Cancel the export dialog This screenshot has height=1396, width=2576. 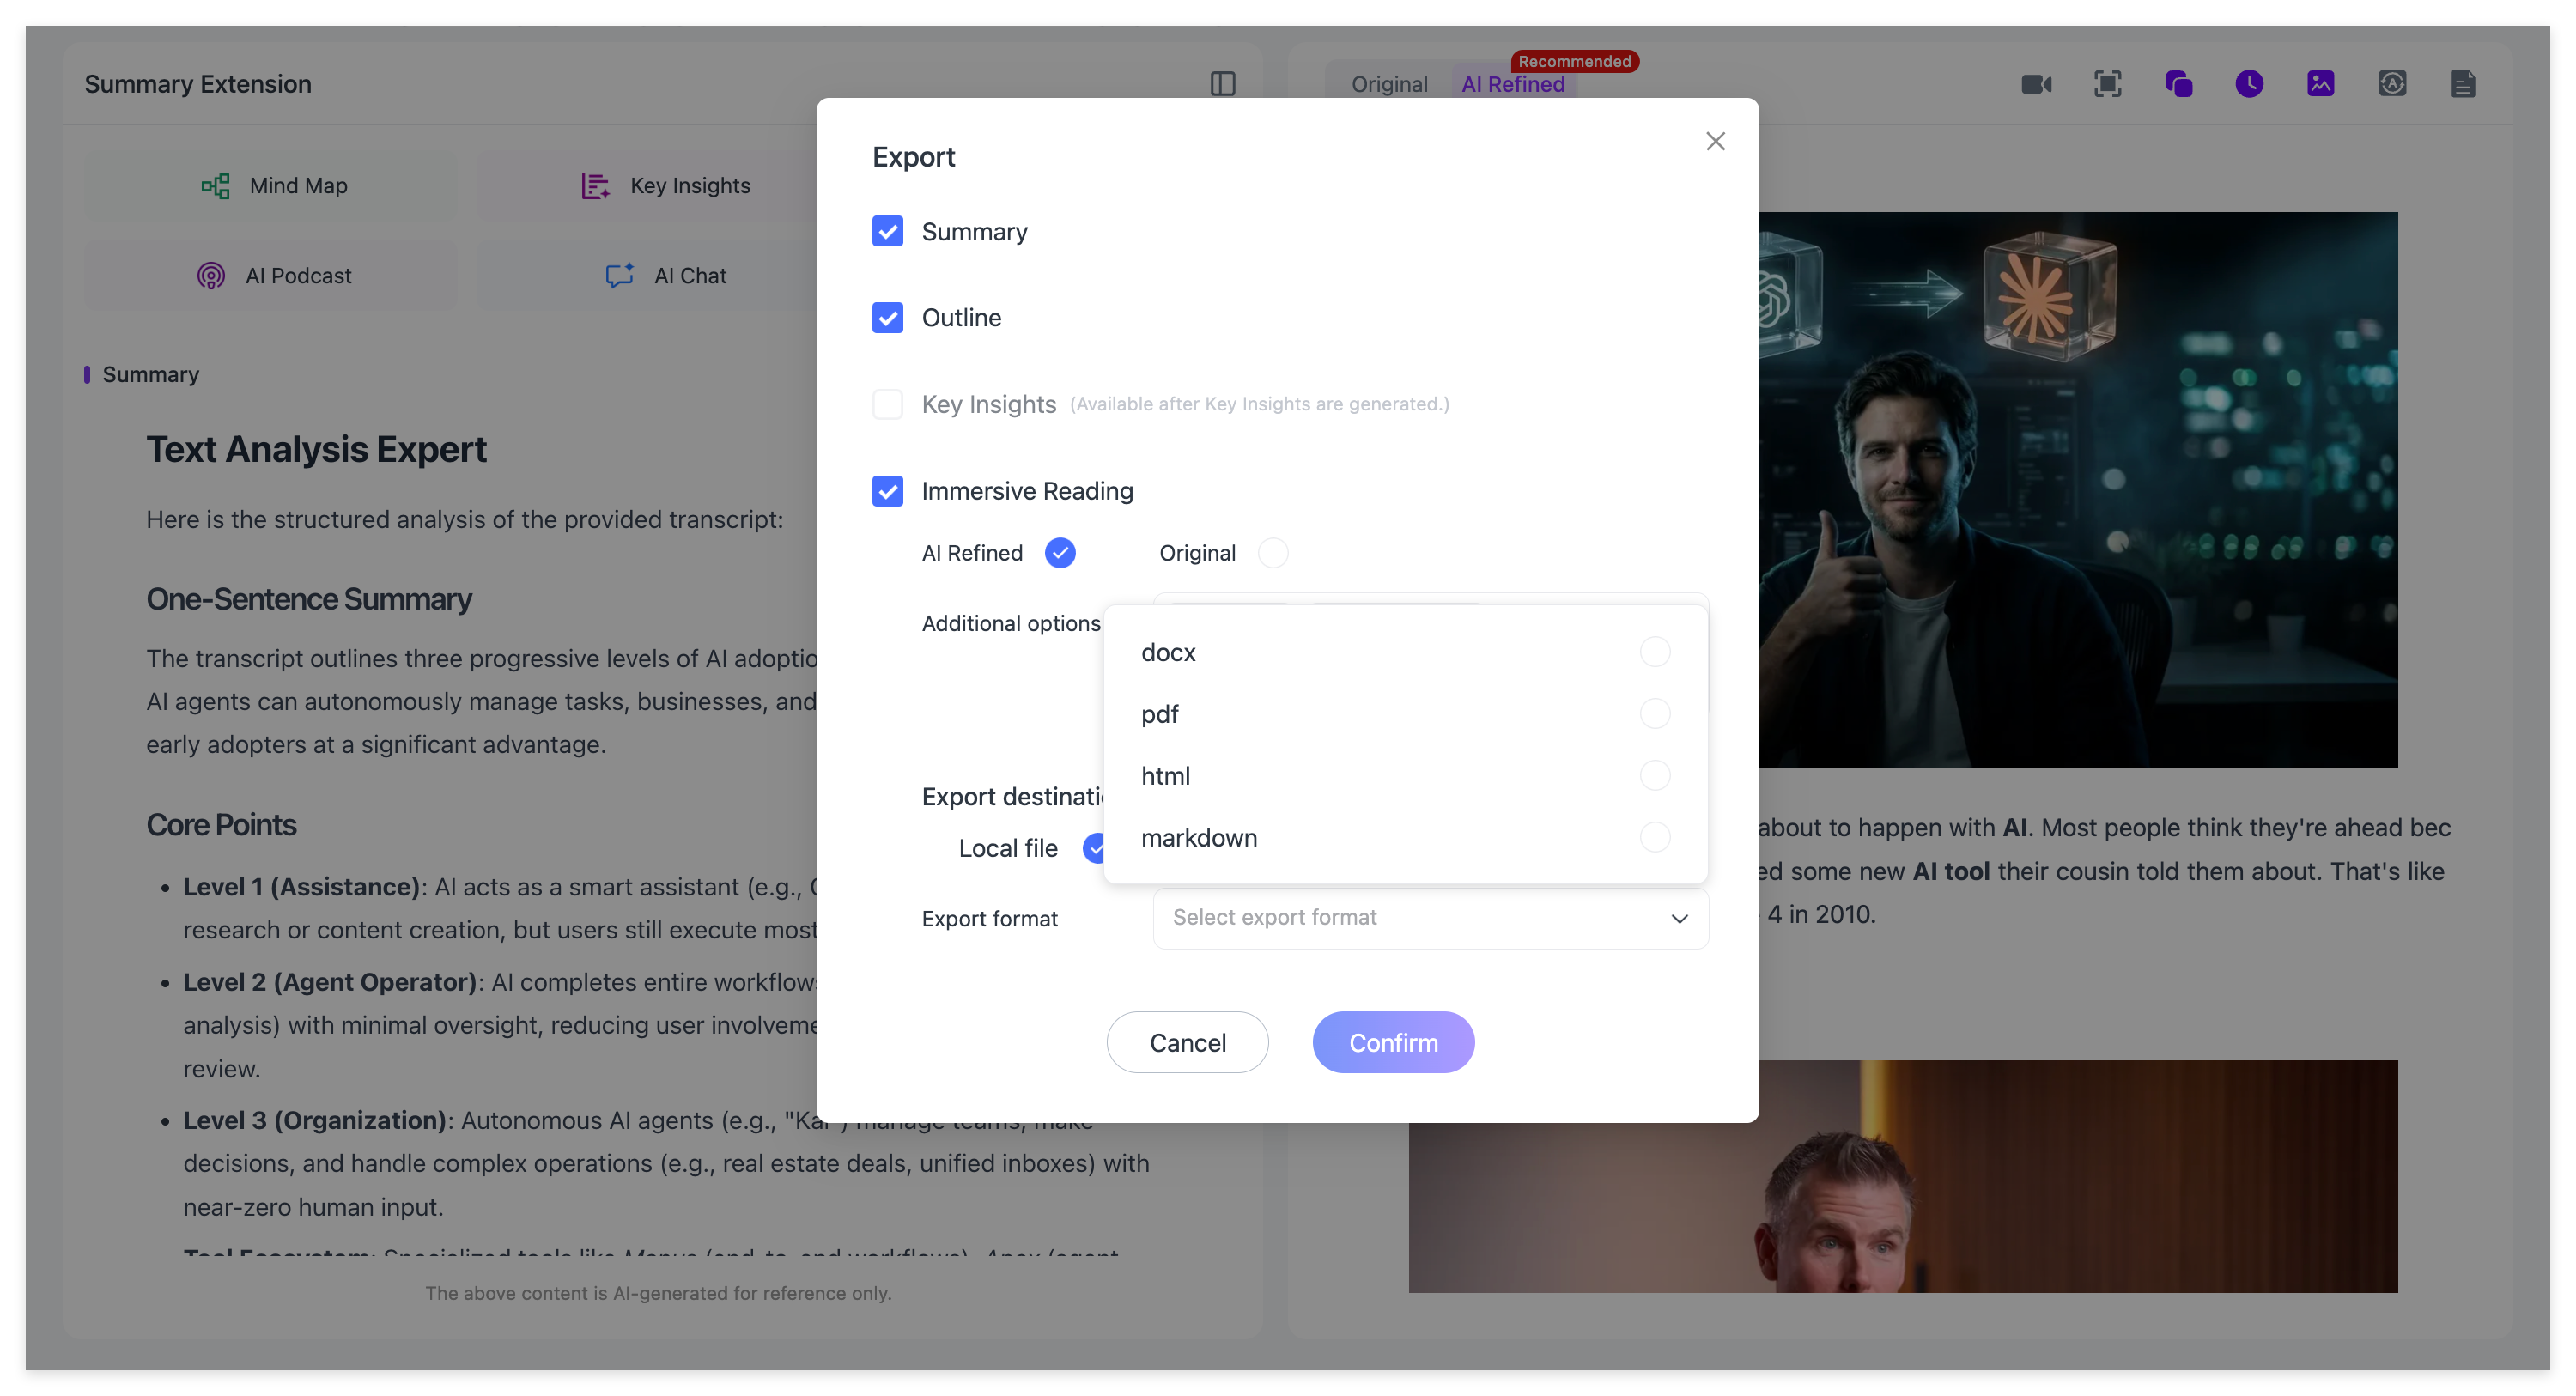coord(1187,1043)
